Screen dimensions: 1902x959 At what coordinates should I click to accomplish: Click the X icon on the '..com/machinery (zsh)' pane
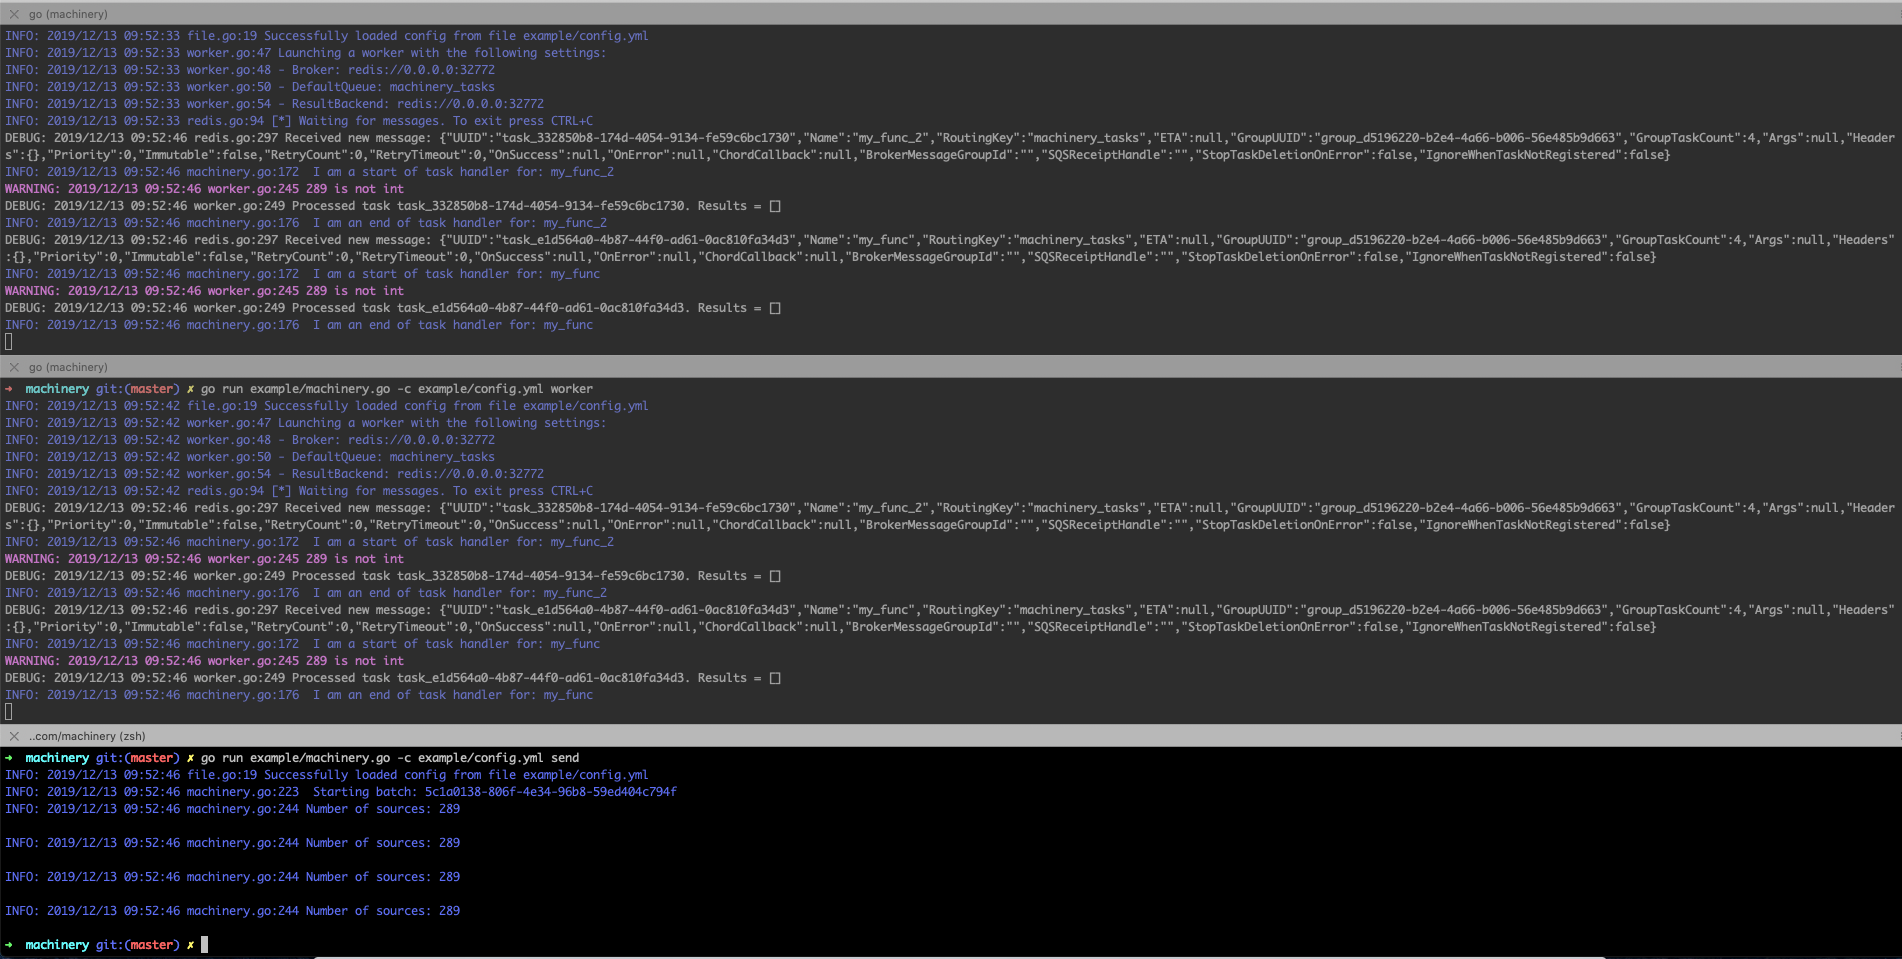[13, 736]
